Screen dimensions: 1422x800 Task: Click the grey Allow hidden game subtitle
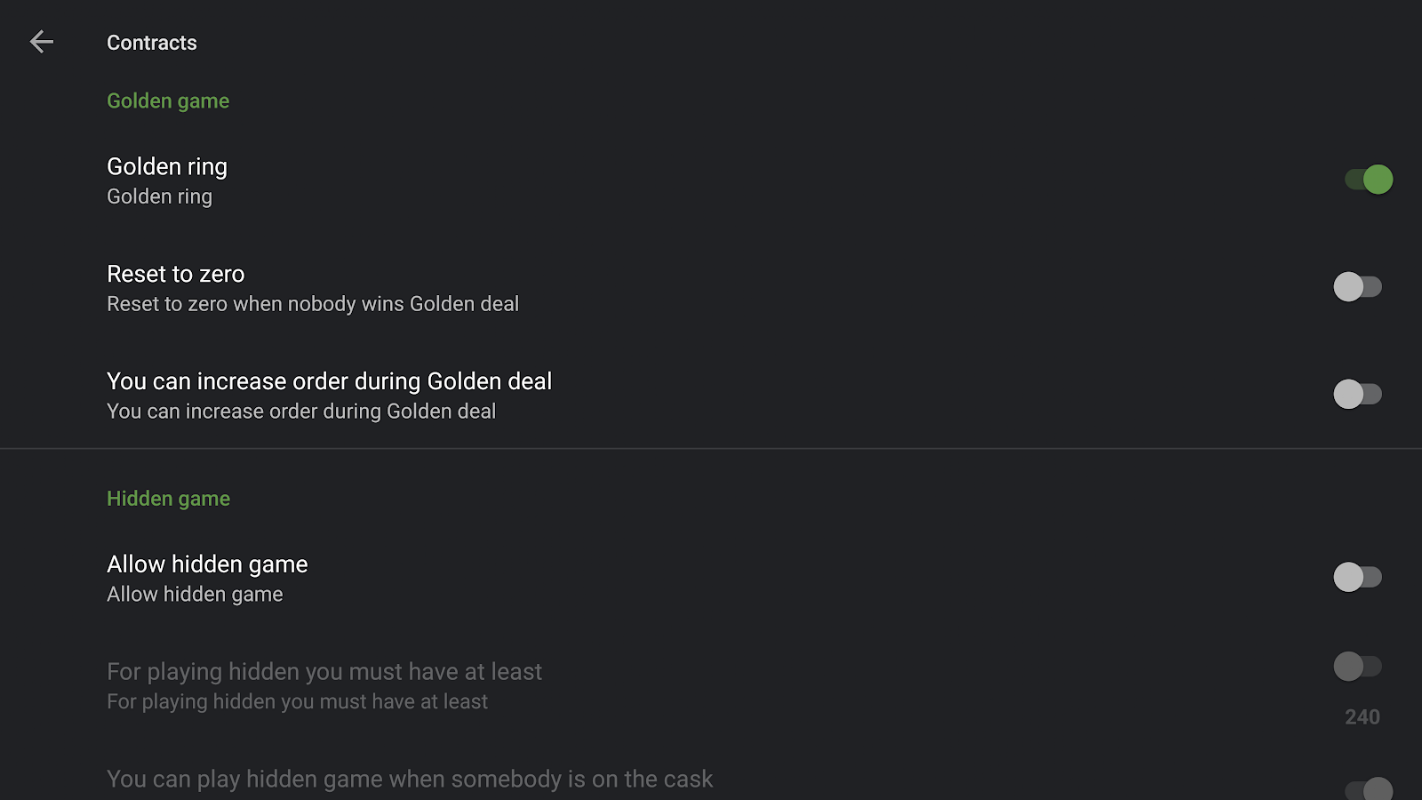tap(195, 594)
